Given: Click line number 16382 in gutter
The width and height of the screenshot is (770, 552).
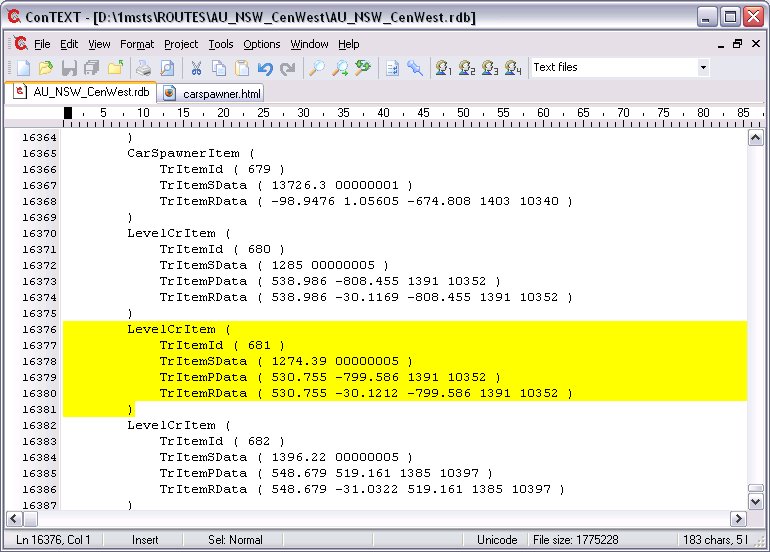Looking at the screenshot, I should (x=39, y=425).
